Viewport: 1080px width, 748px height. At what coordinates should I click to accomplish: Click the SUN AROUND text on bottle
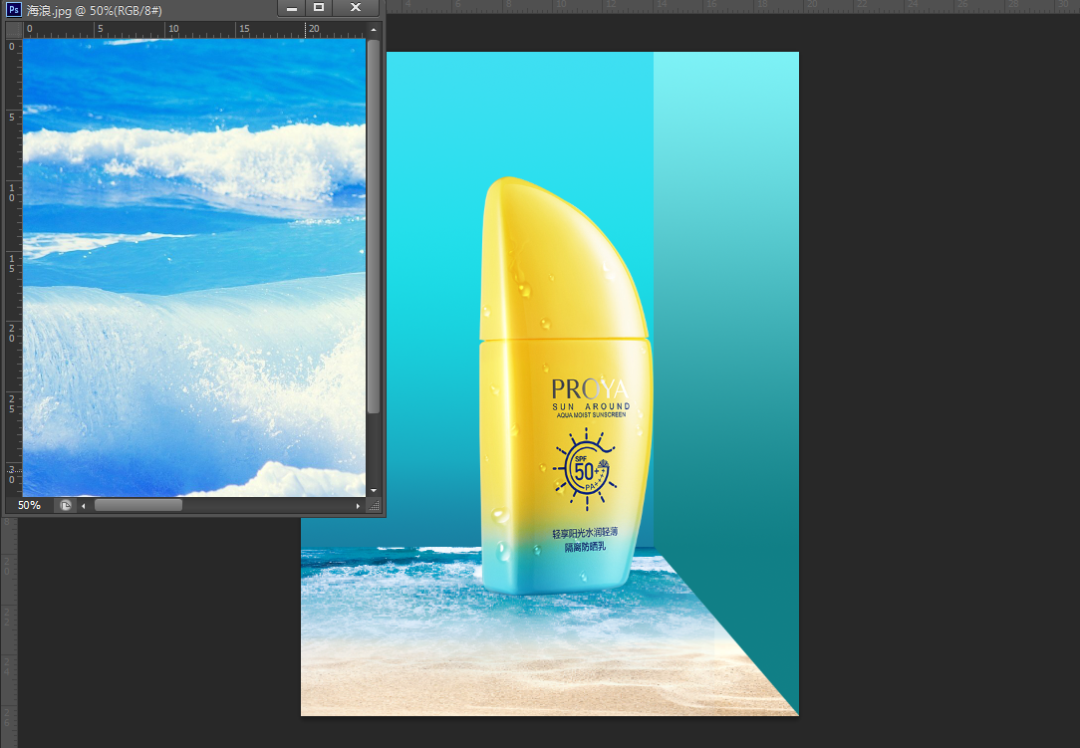tap(591, 406)
